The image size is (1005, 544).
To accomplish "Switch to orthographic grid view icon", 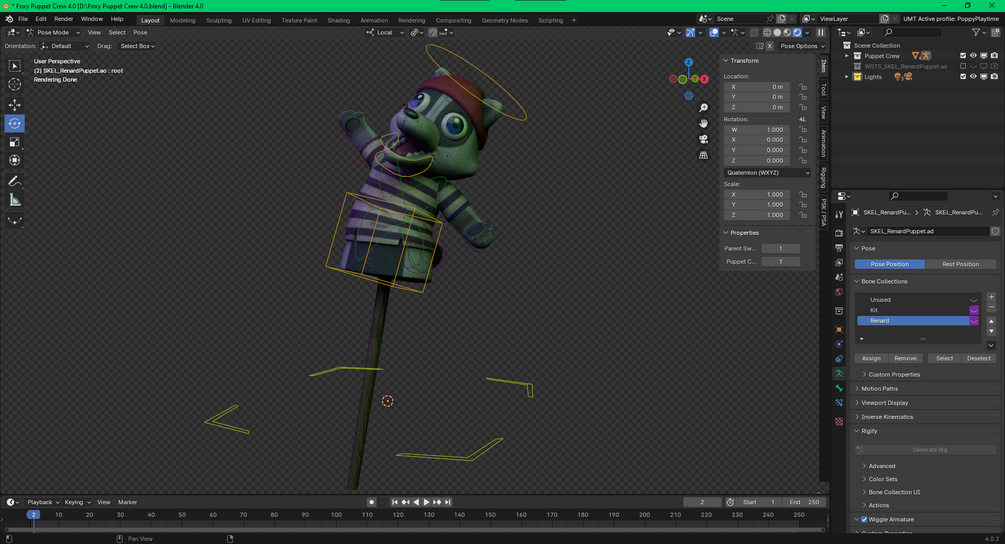I will (703, 155).
